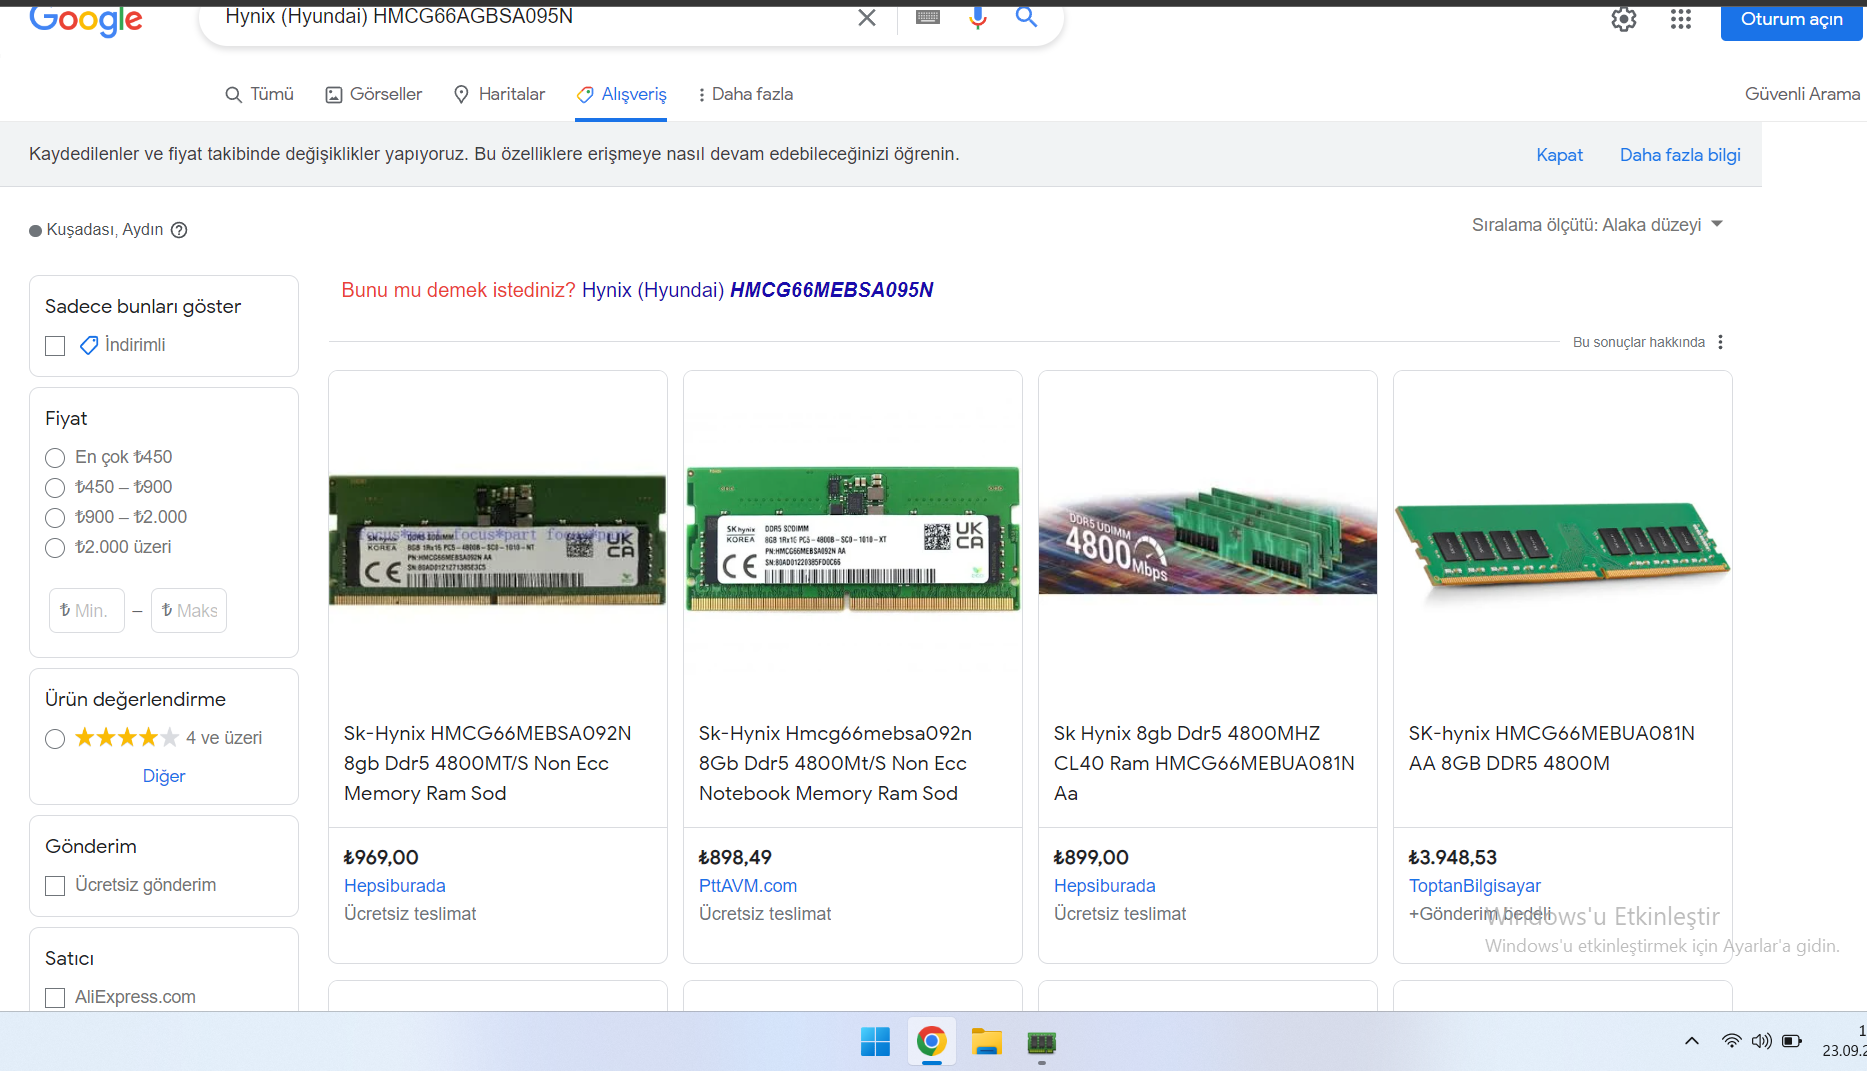Viewport: 1867px width, 1071px height.
Task: Select the ₺450 – ₺900 price range
Action: (55, 488)
